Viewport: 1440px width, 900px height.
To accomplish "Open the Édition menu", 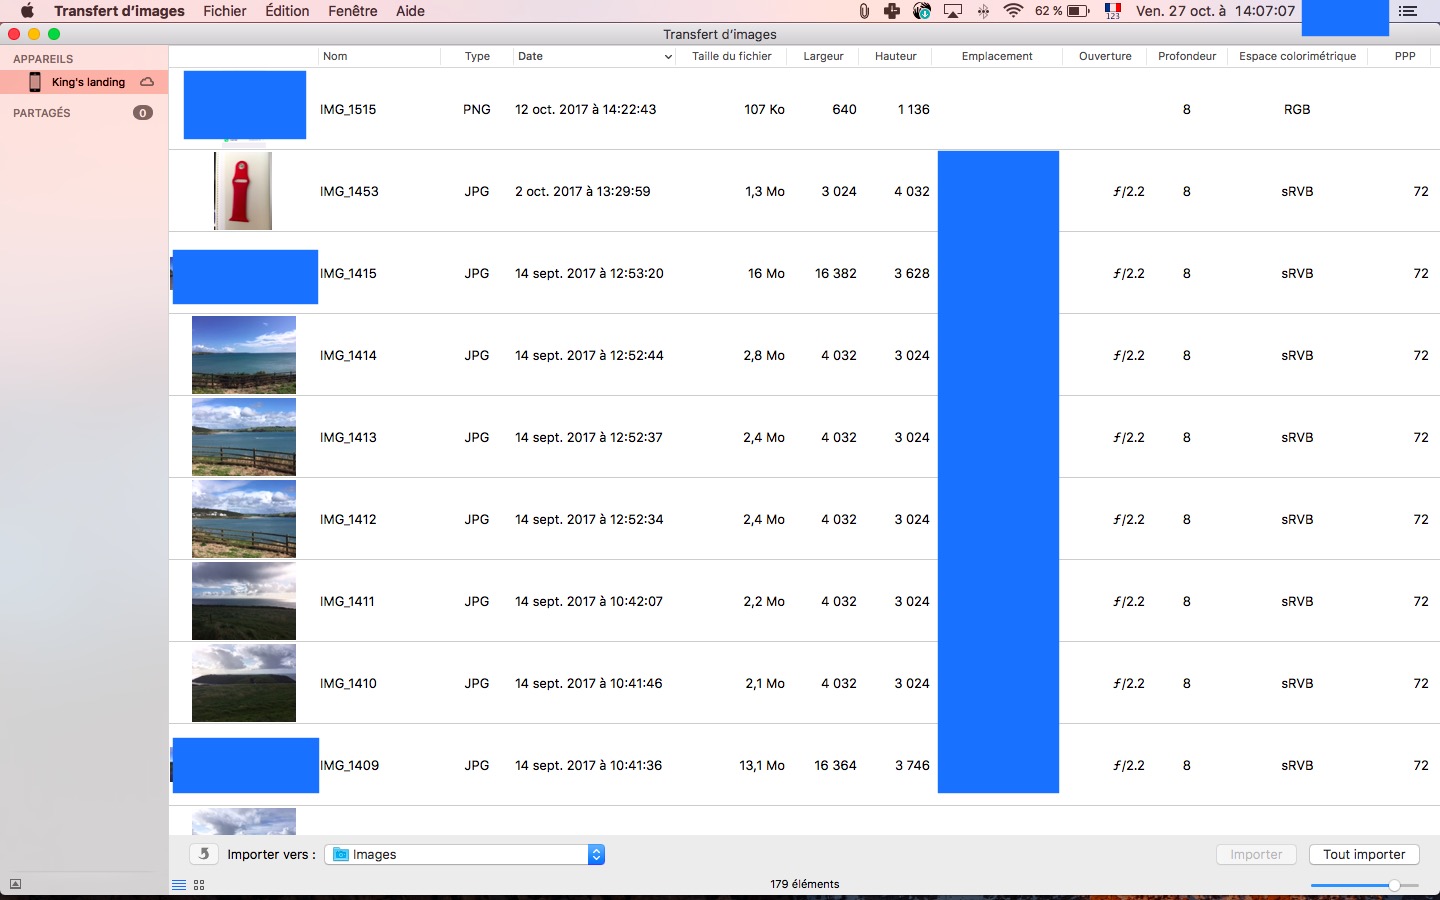I will tap(287, 11).
